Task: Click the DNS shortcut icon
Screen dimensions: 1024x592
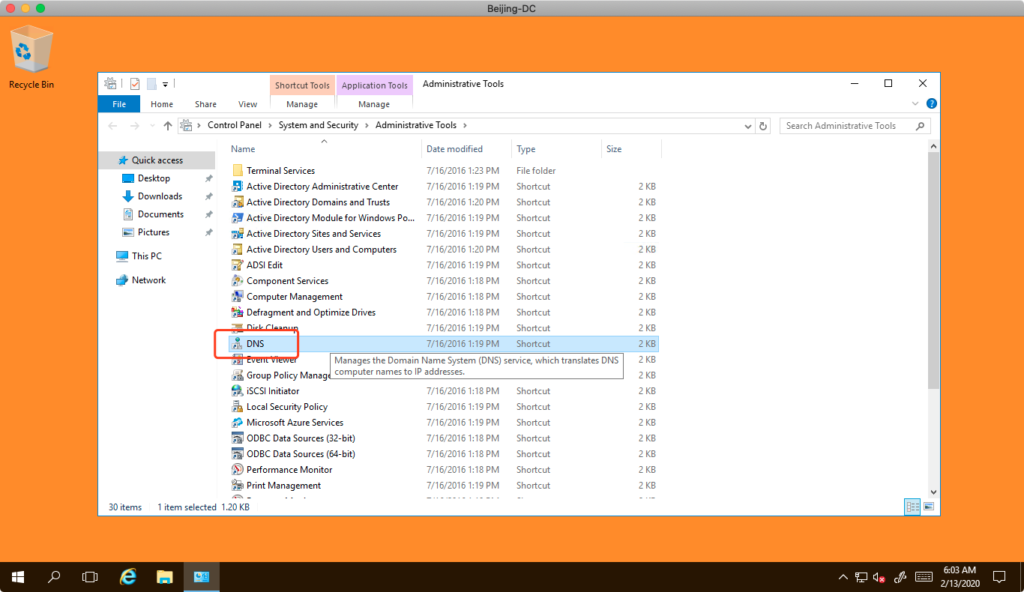Action: point(238,344)
